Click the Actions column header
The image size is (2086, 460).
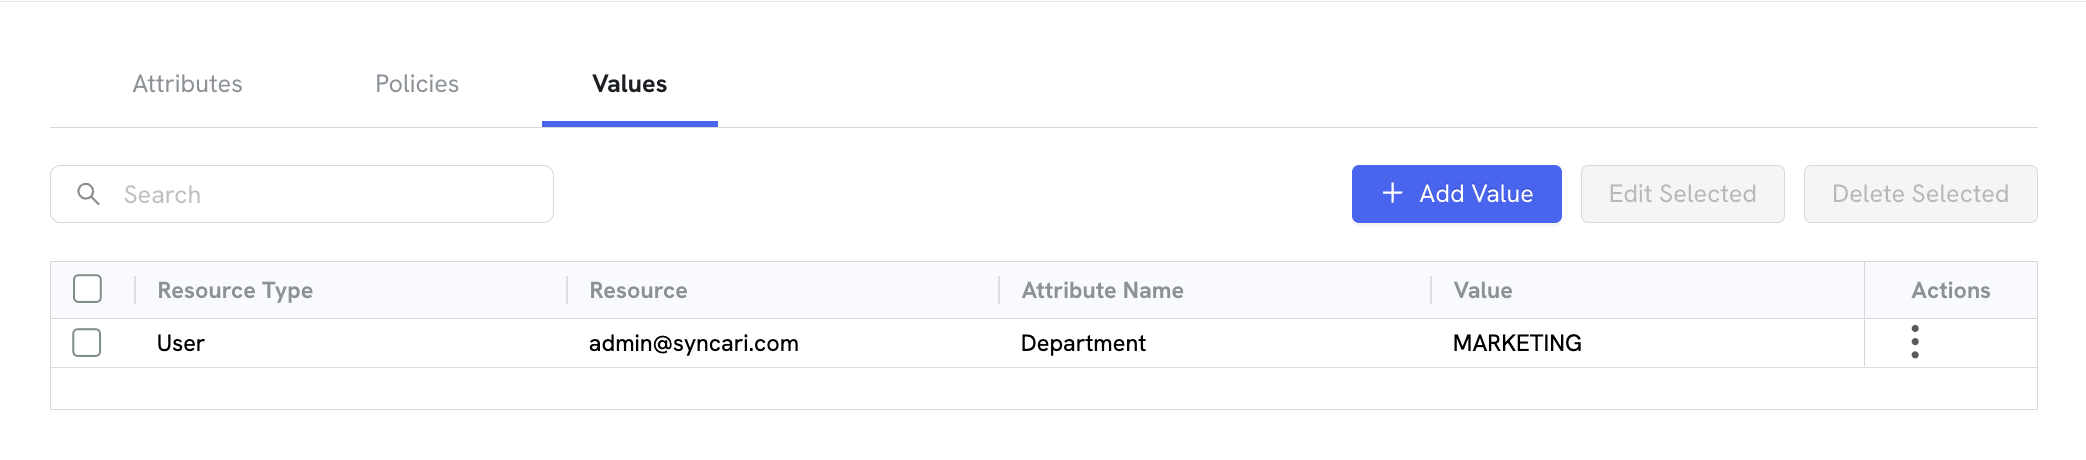[1951, 290]
